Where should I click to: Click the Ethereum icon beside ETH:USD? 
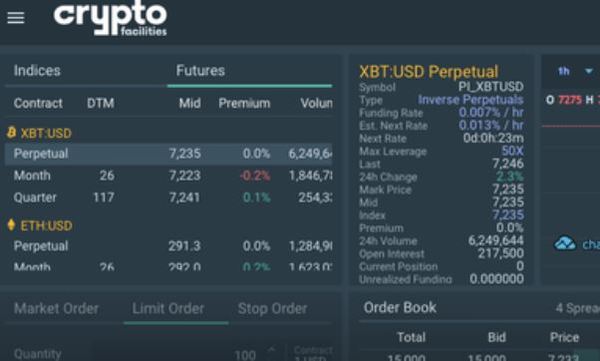[11, 225]
